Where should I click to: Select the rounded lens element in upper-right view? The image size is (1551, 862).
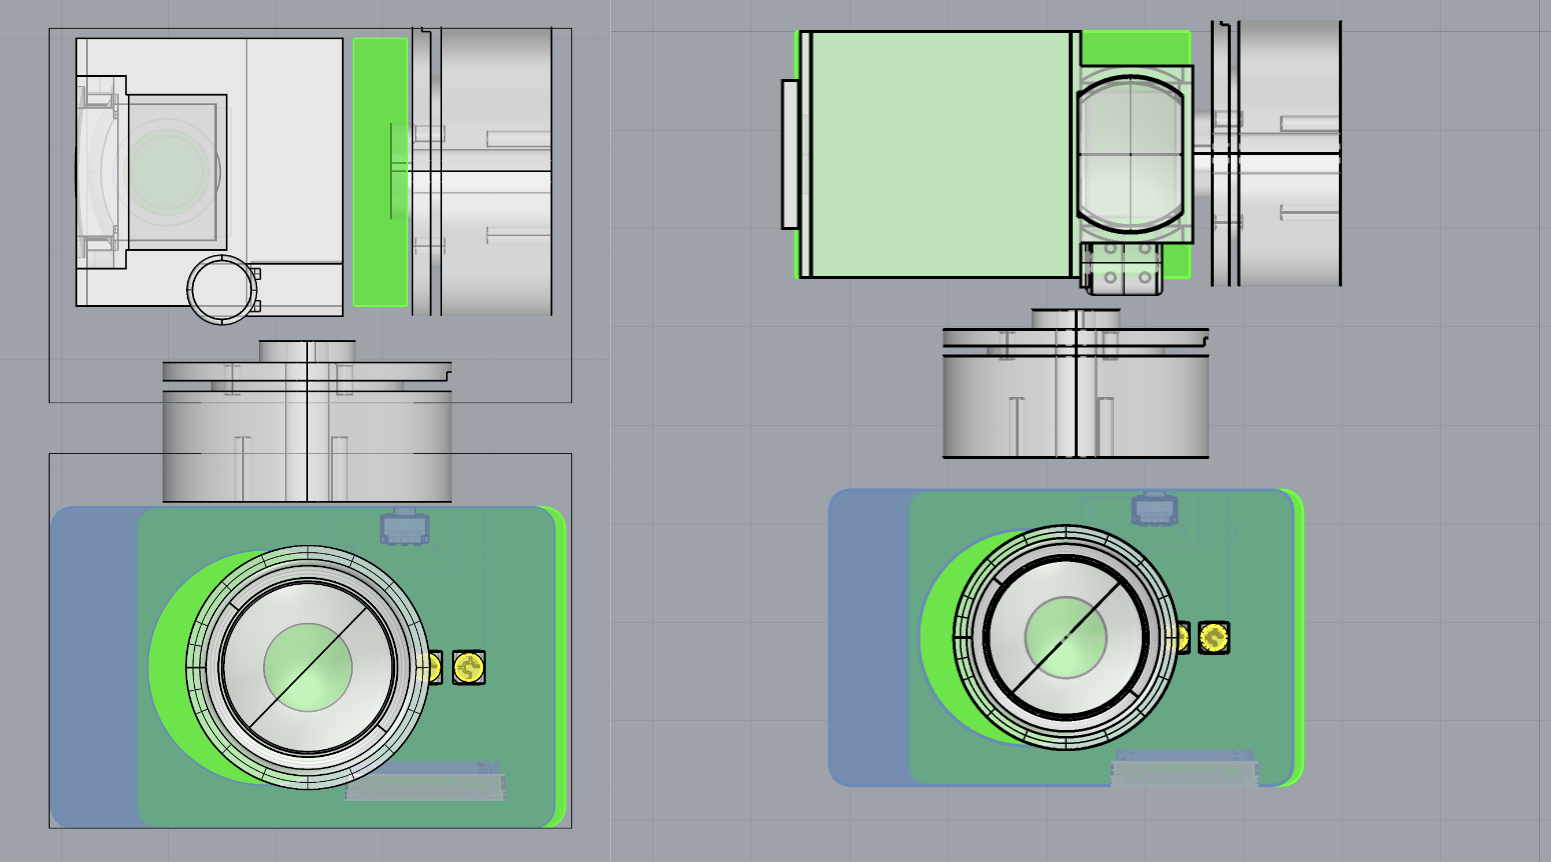[x=1131, y=154]
